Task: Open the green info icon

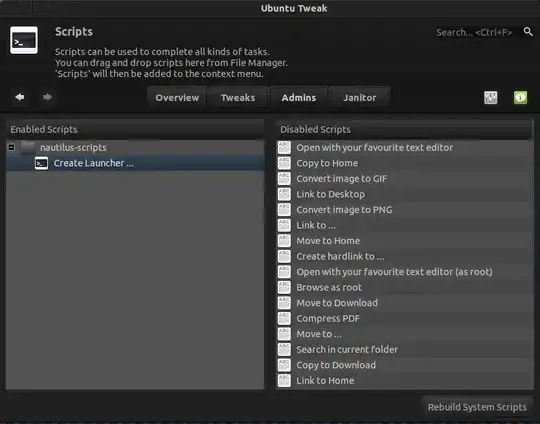Action: click(520, 97)
